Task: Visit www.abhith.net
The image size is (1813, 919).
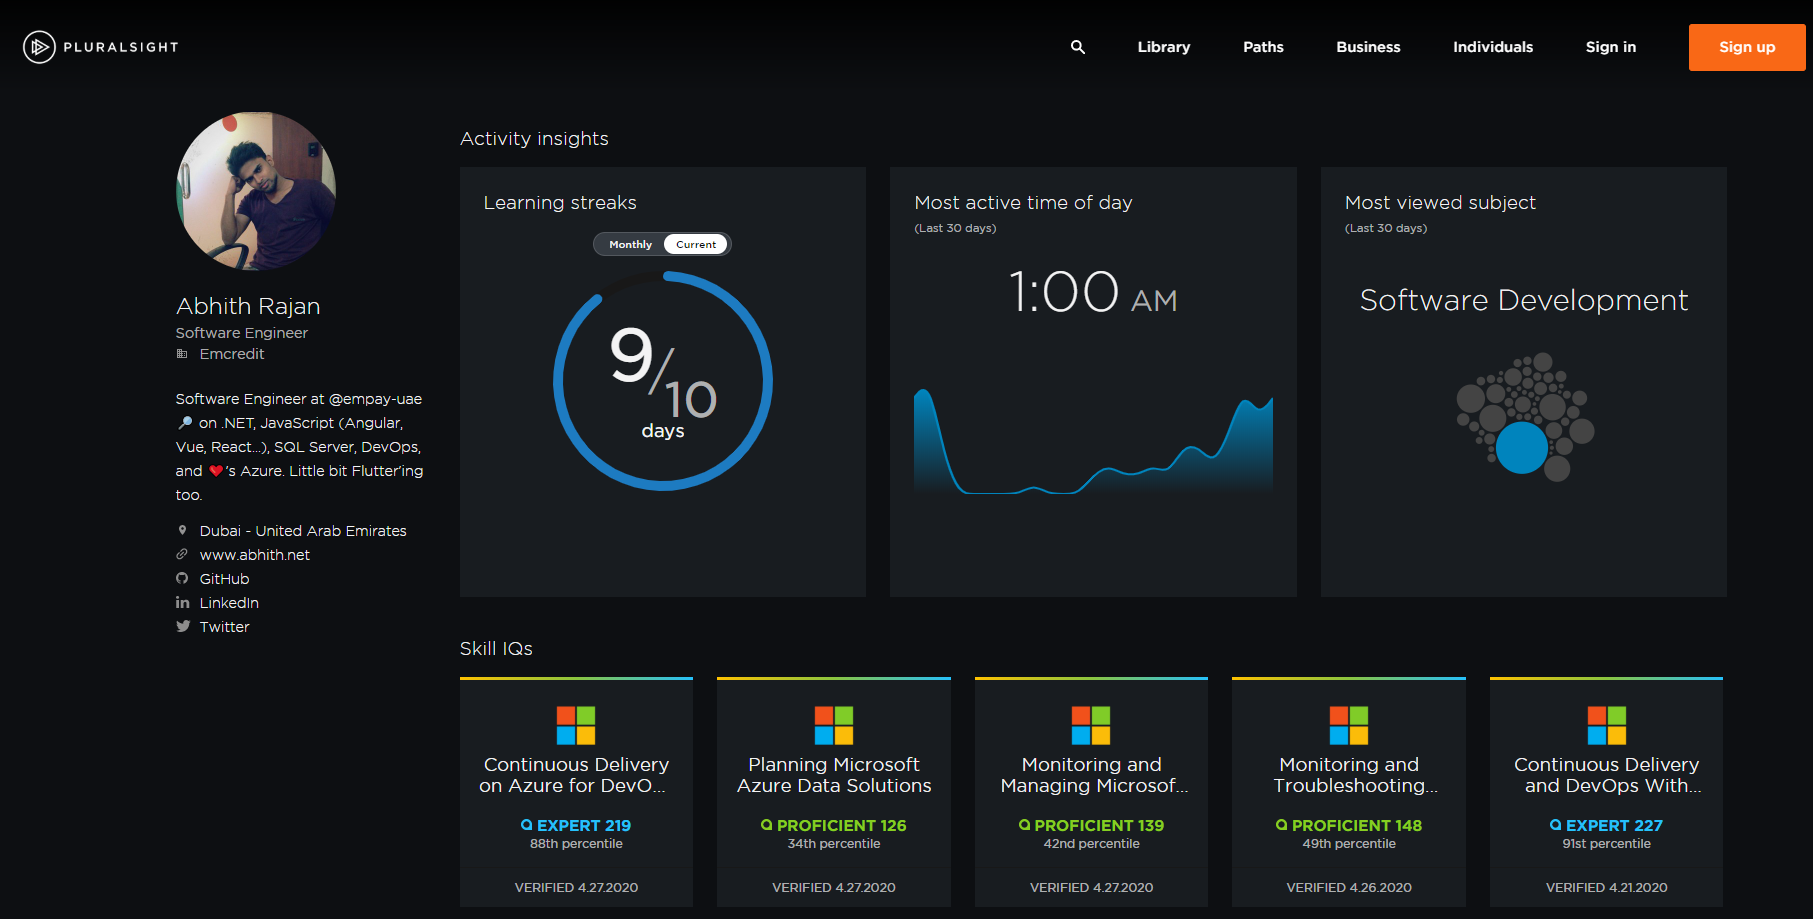Action: pyautogui.click(x=255, y=554)
